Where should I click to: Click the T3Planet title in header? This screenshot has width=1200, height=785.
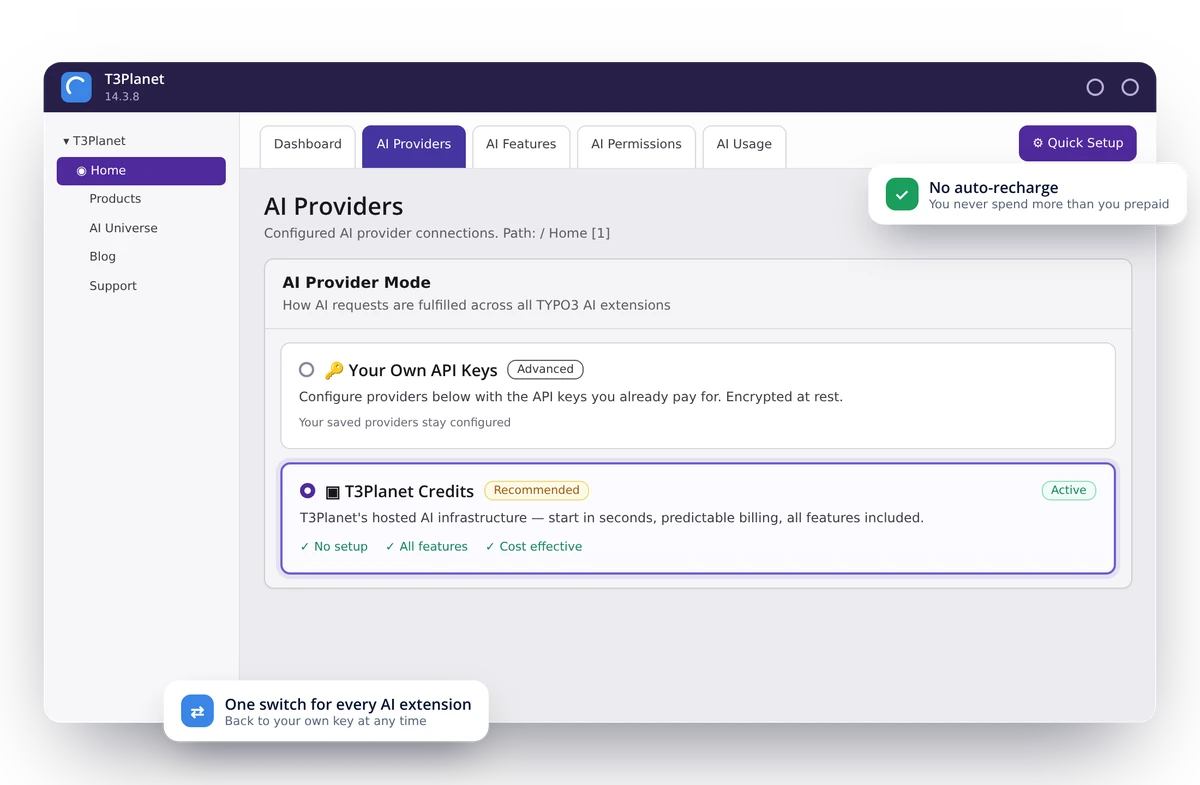click(134, 79)
